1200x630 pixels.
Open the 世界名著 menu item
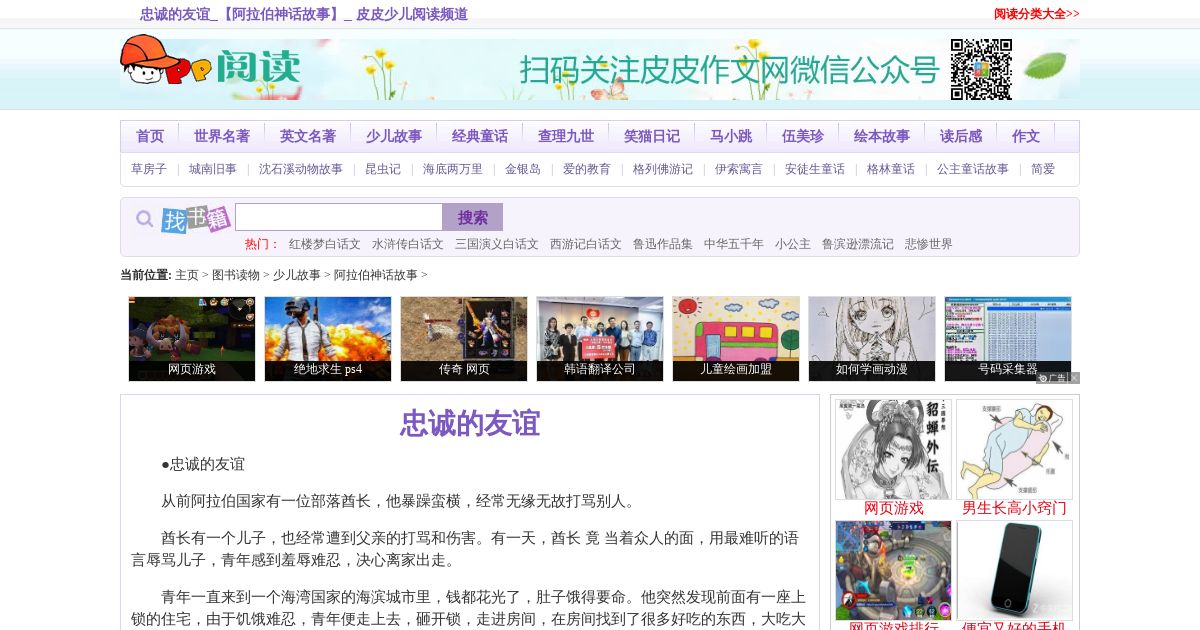(x=222, y=136)
